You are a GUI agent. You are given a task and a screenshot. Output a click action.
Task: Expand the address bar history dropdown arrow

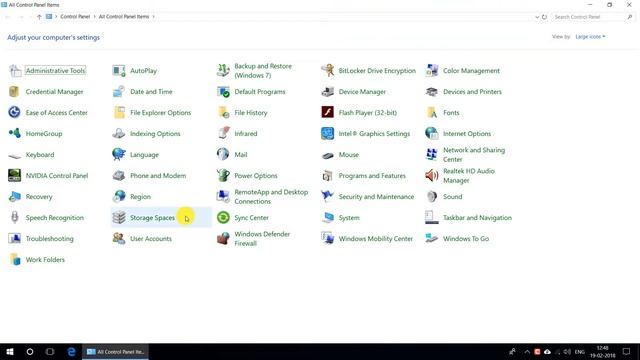point(537,17)
